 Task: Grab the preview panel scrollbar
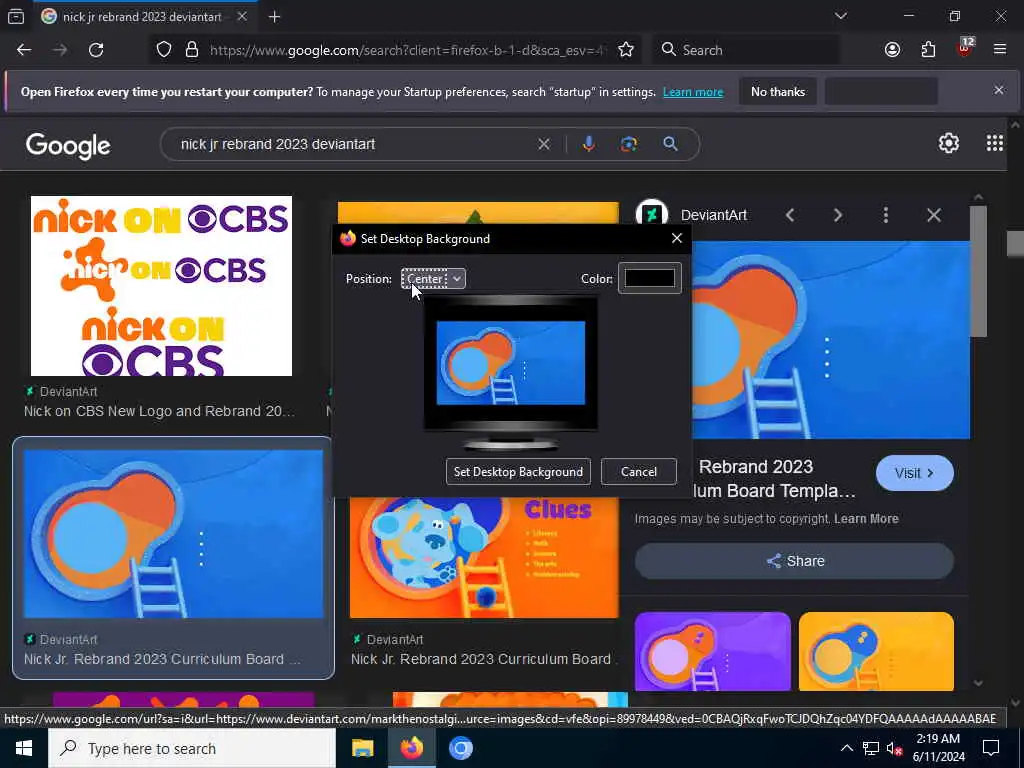click(x=978, y=271)
